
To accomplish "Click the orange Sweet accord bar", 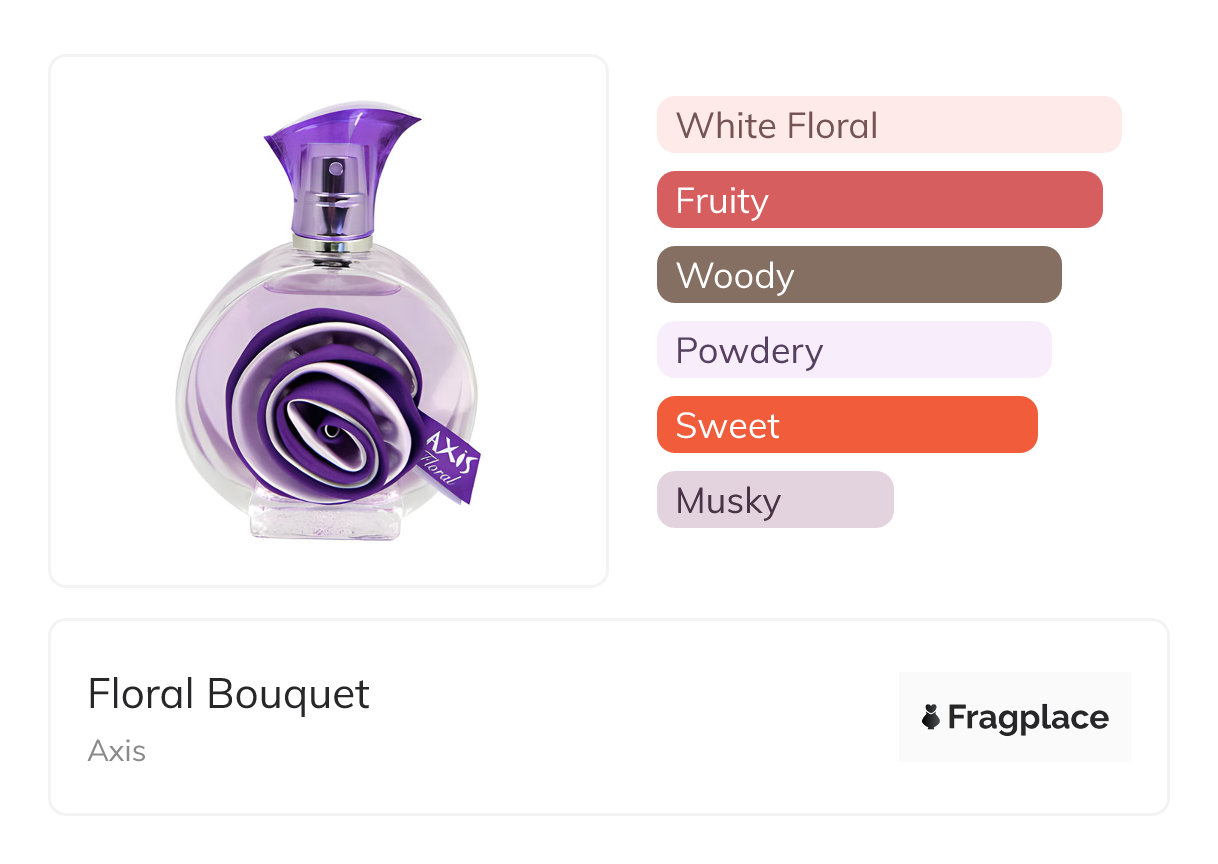I will (846, 425).
